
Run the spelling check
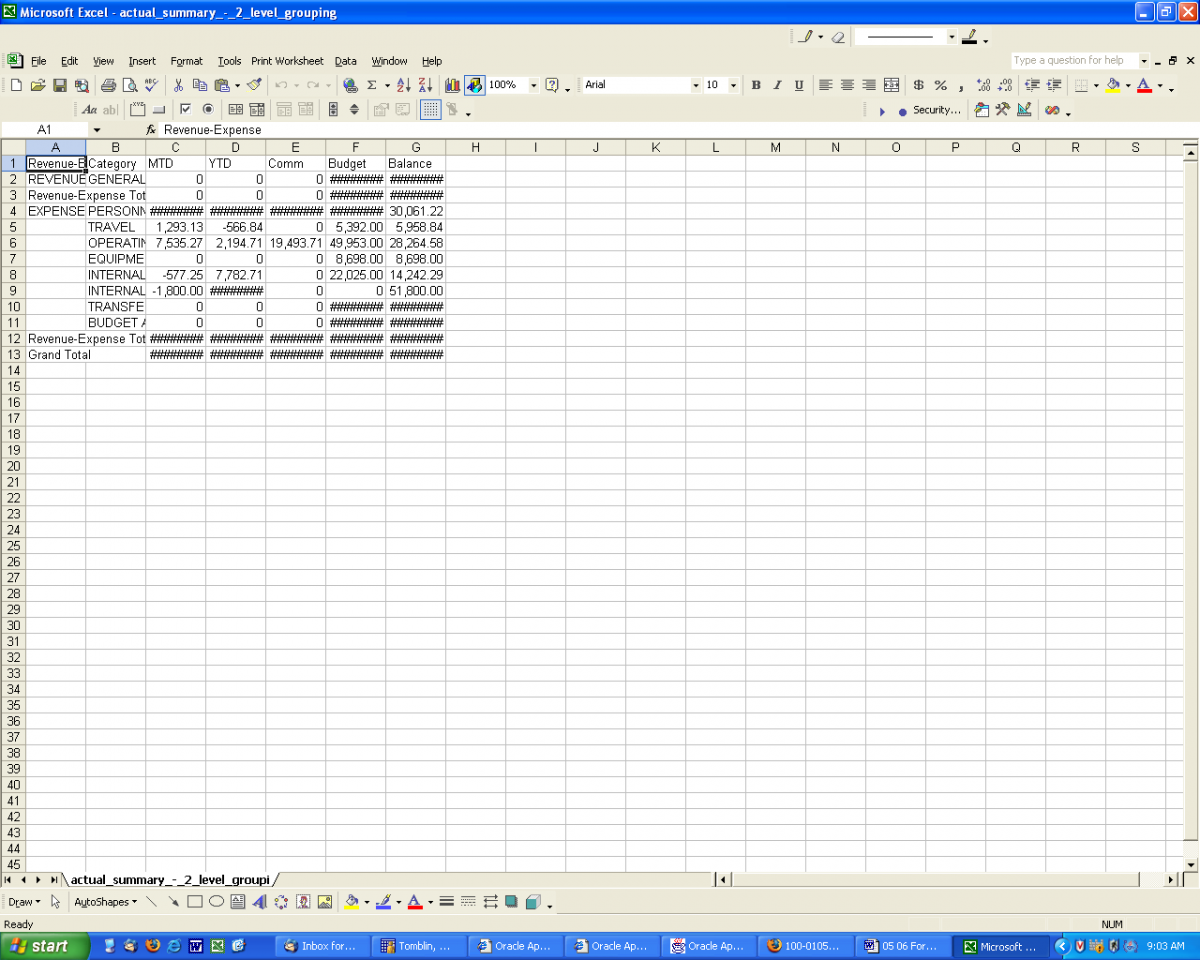click(151, 85)
